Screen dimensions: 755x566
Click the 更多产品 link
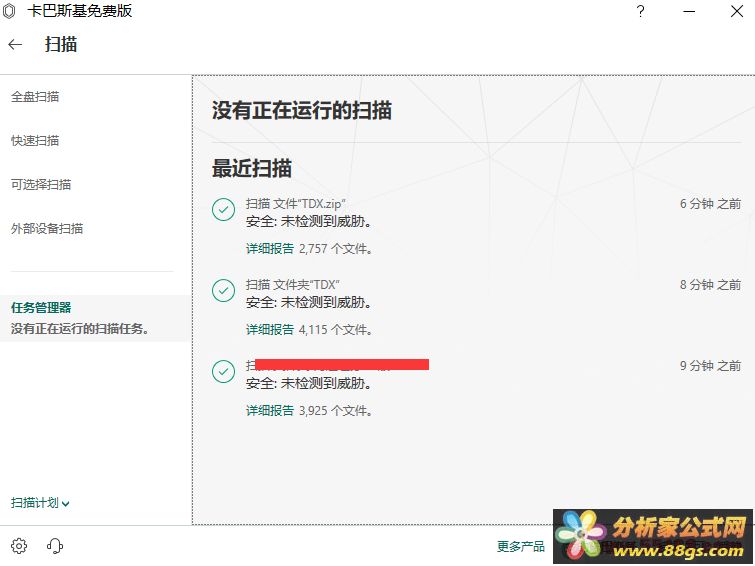pos(521,546)
